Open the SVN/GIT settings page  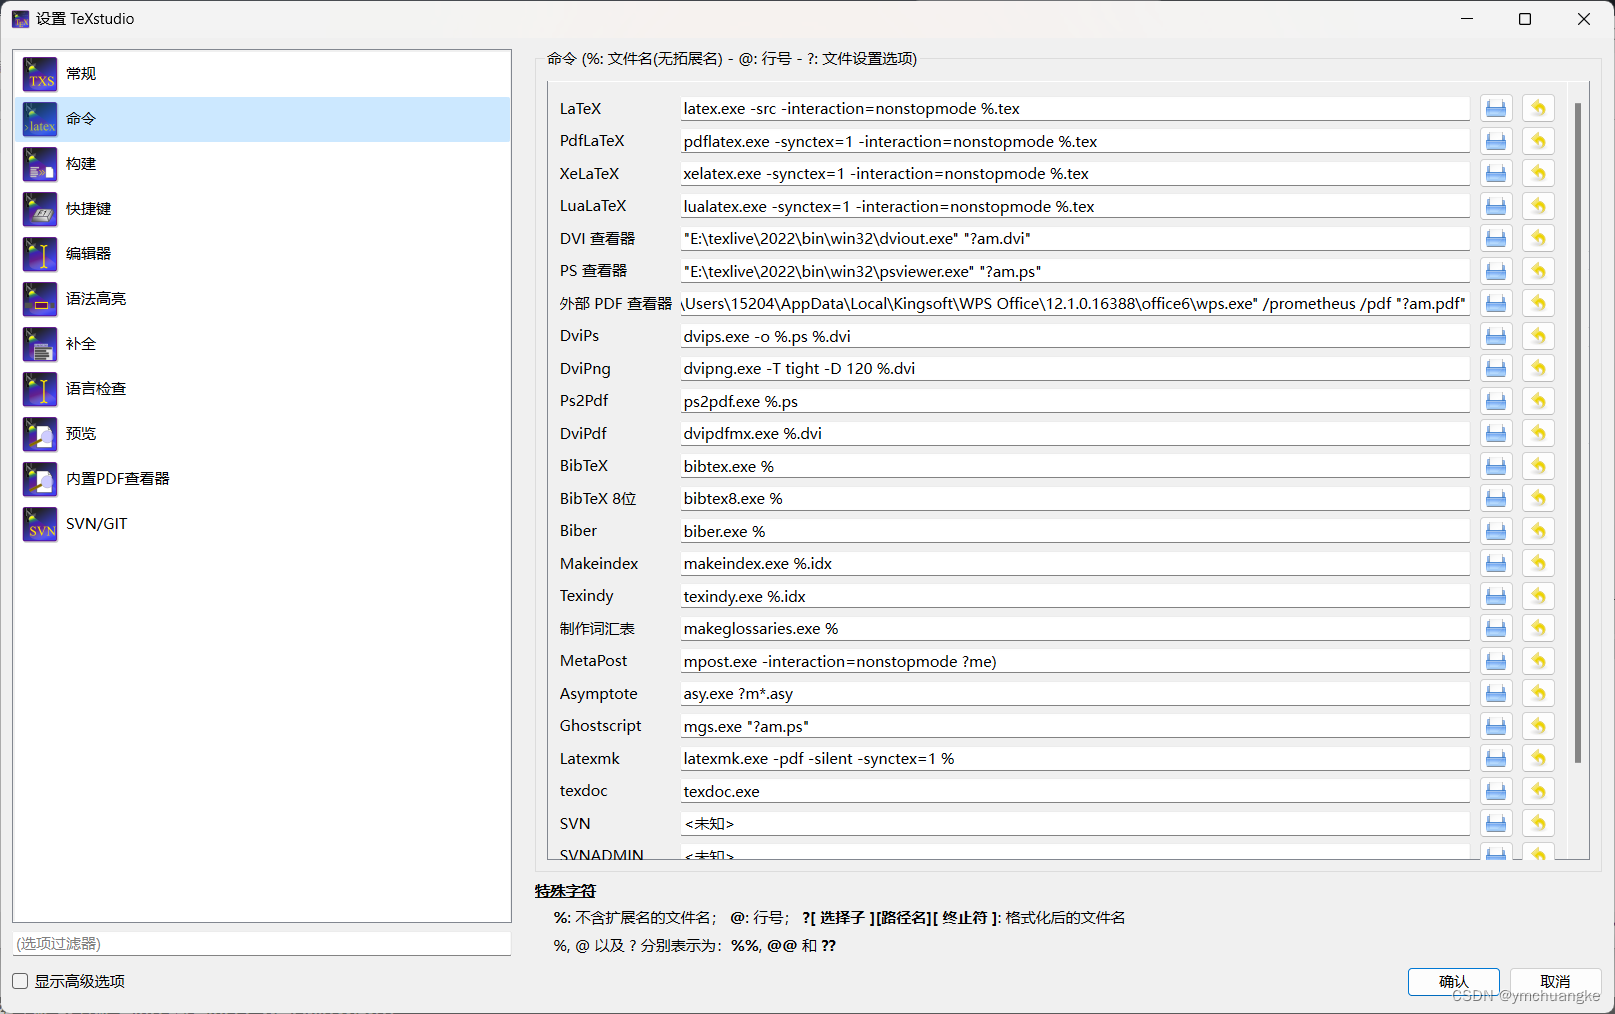click(262, 524)
